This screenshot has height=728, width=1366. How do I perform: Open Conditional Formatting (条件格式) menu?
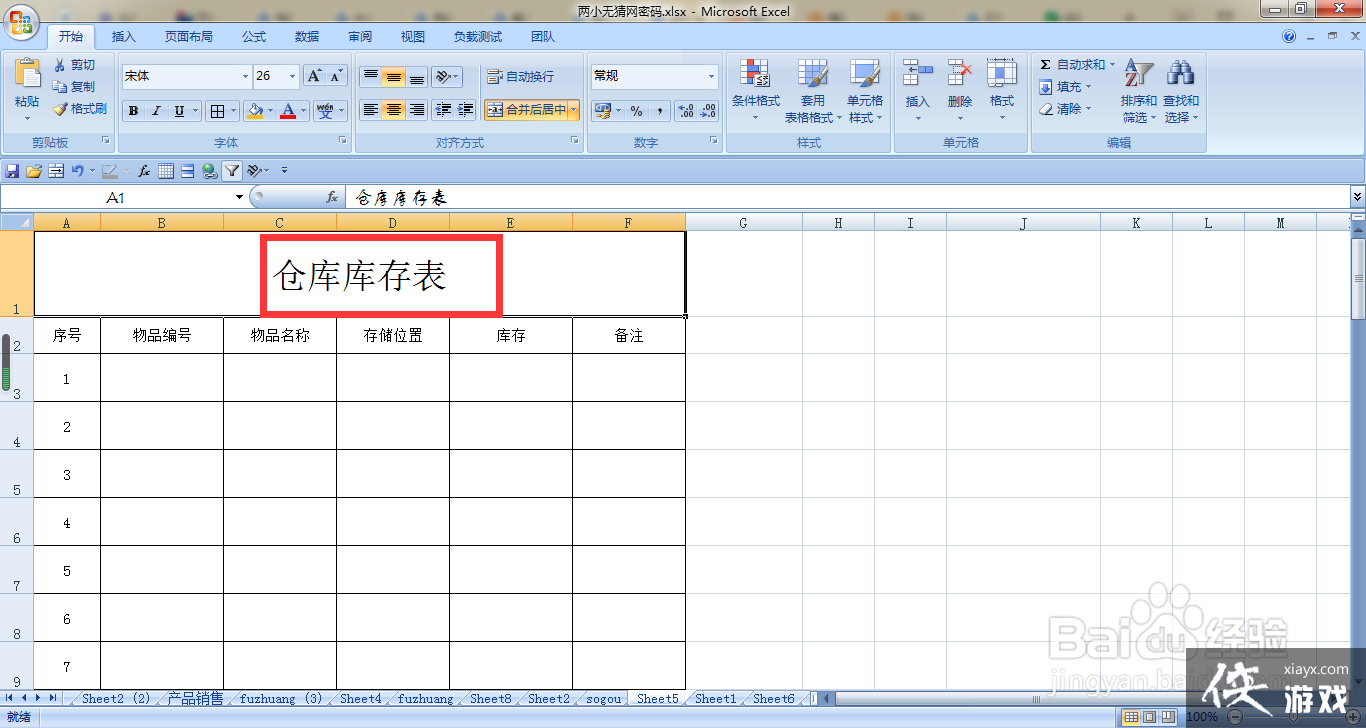click(x=756, y=91)
